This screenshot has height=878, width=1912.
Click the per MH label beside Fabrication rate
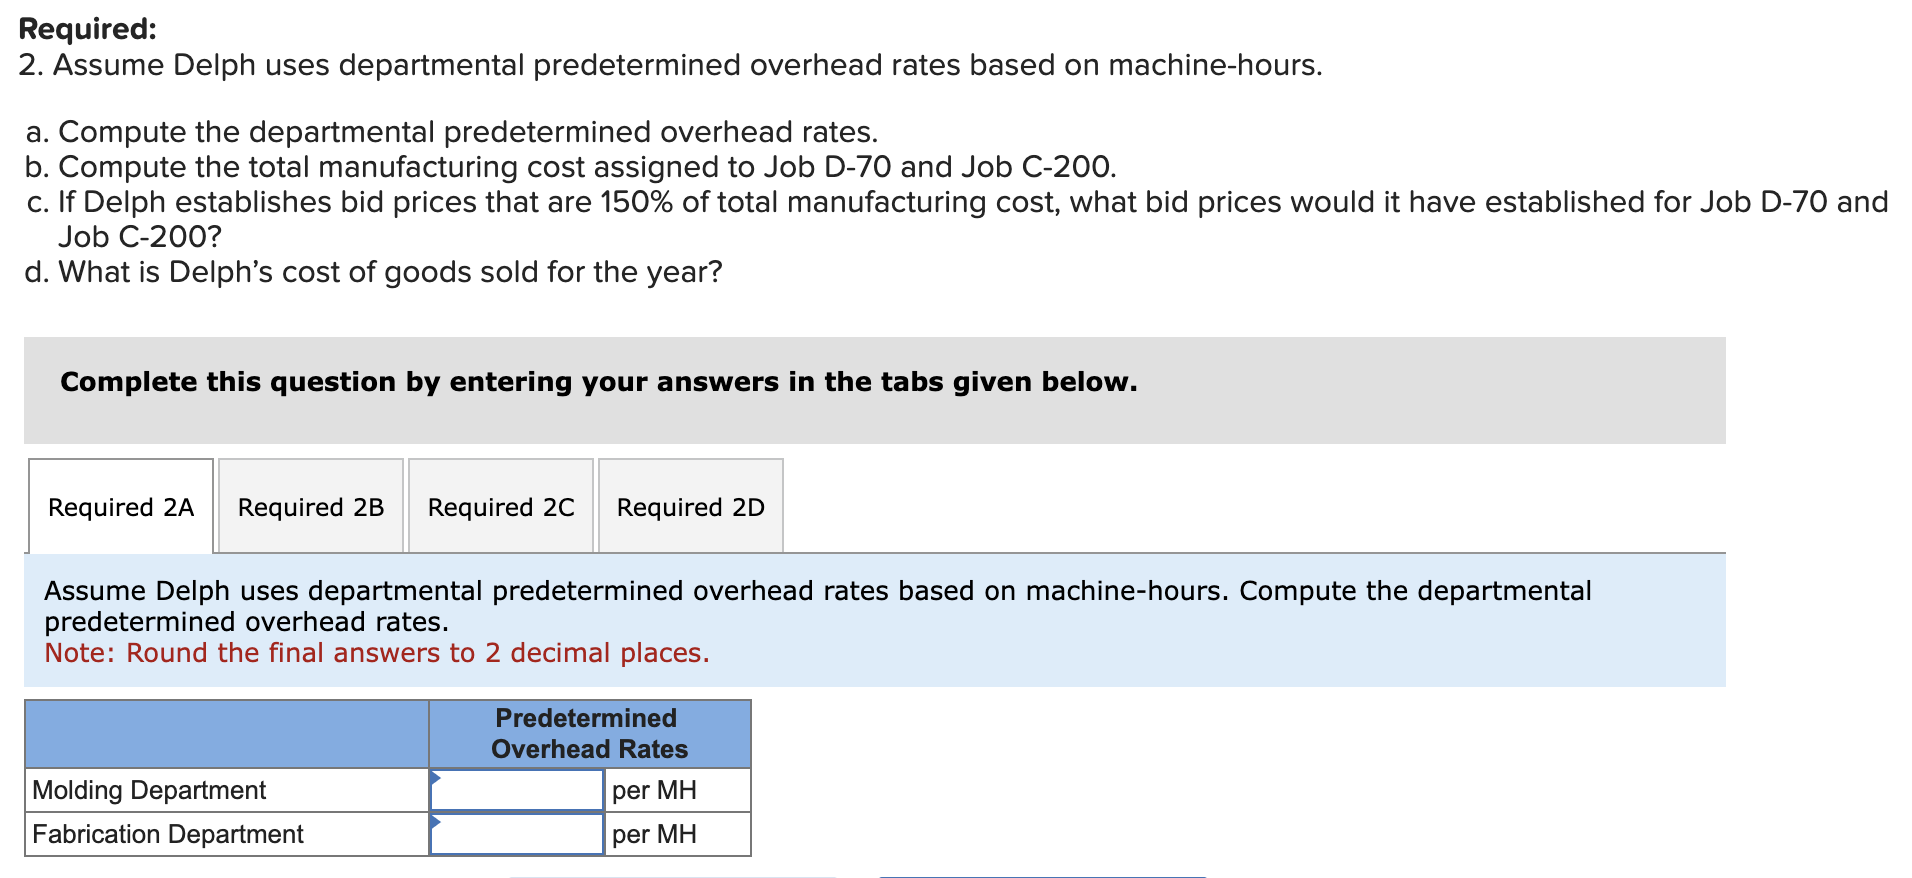[x=653, y=833]
